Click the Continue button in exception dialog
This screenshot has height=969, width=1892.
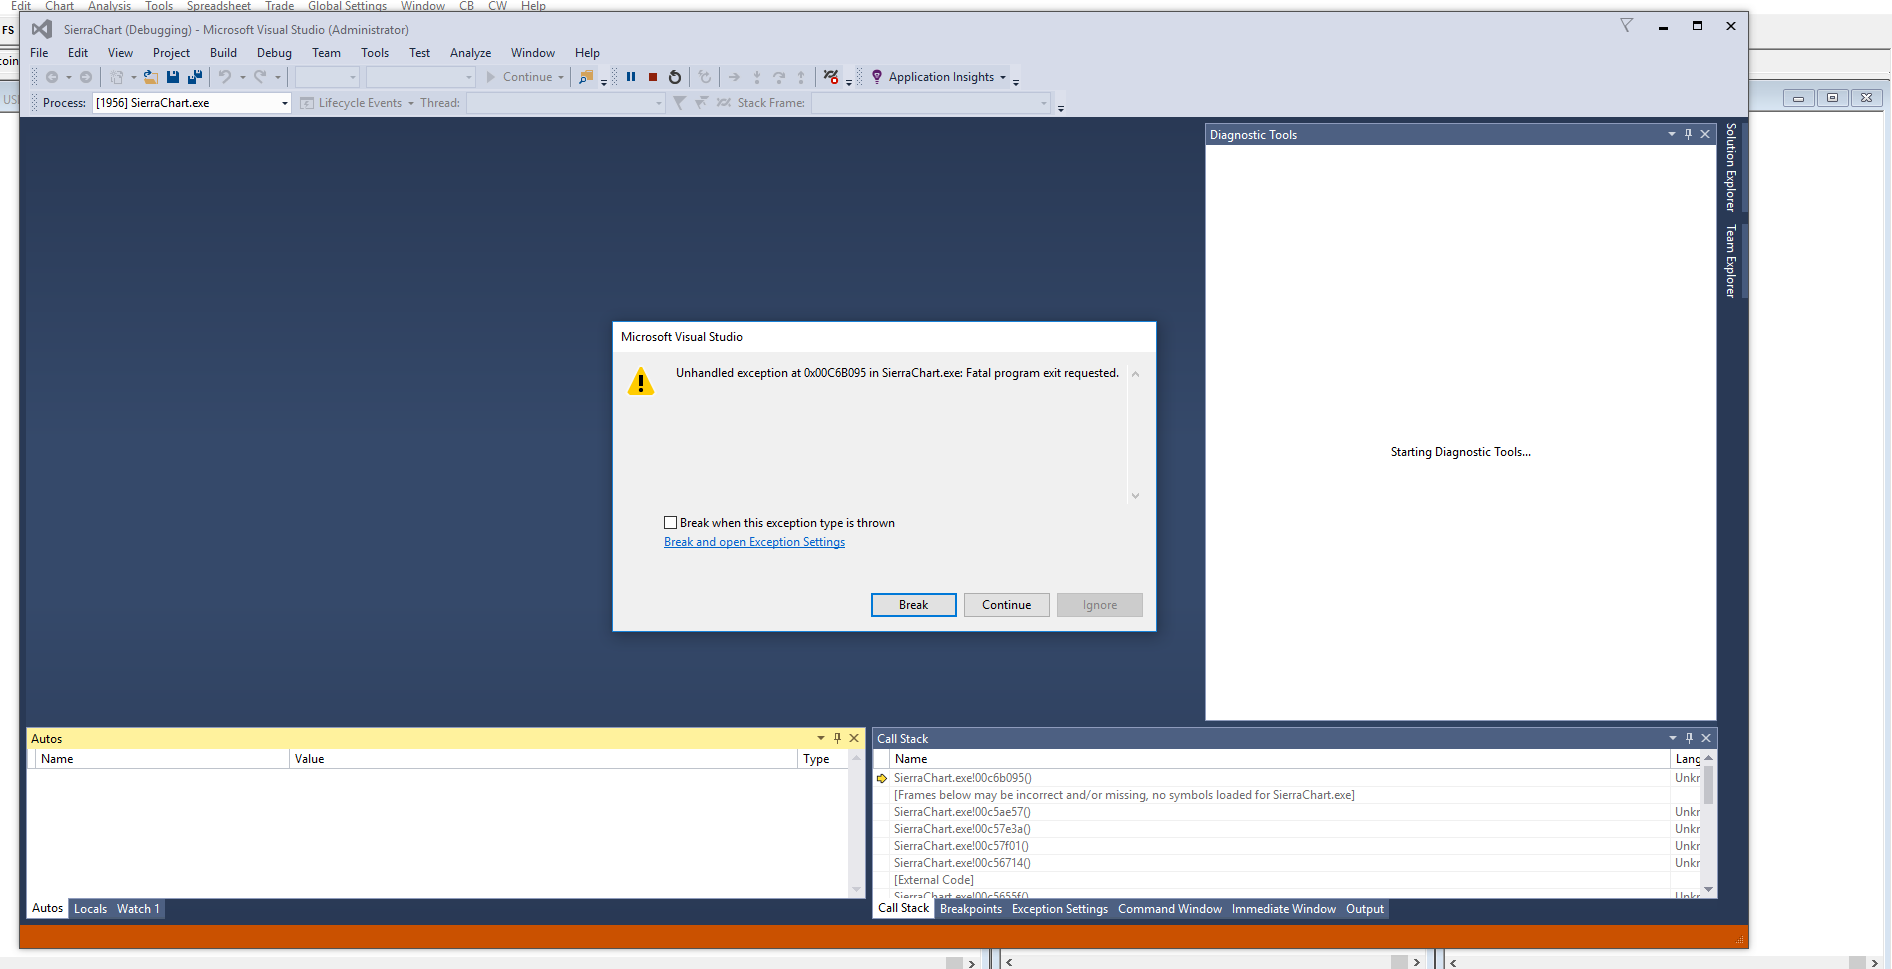point(1007,605)
